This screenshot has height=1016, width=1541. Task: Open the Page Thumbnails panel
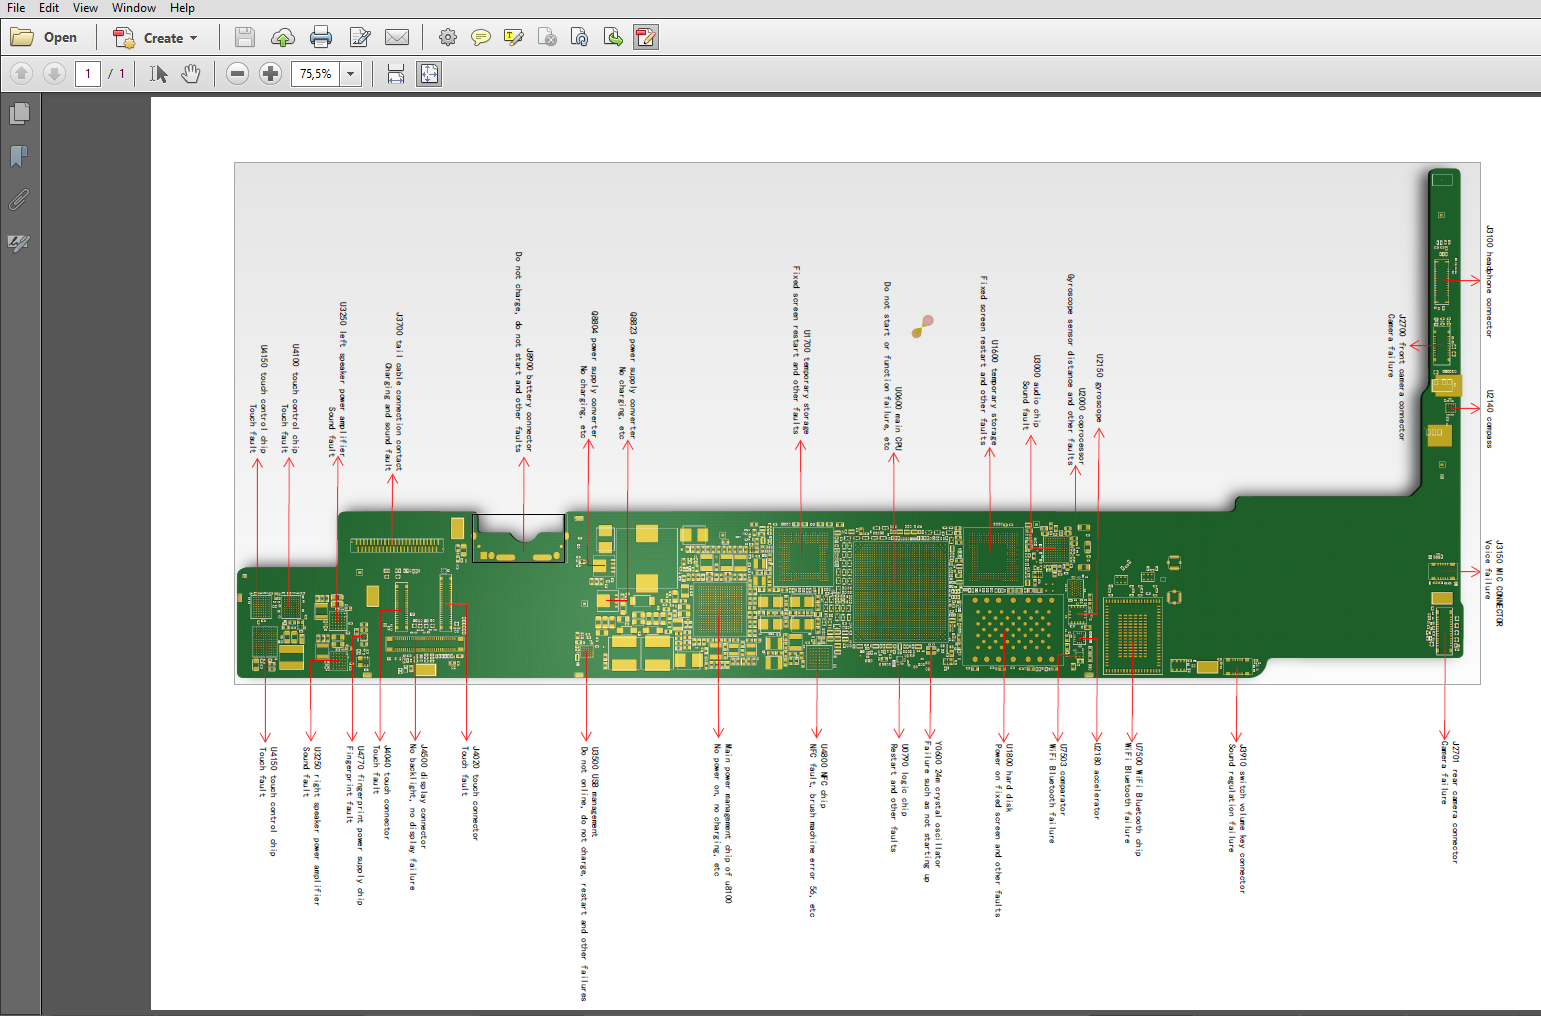(x=19, y=114)
